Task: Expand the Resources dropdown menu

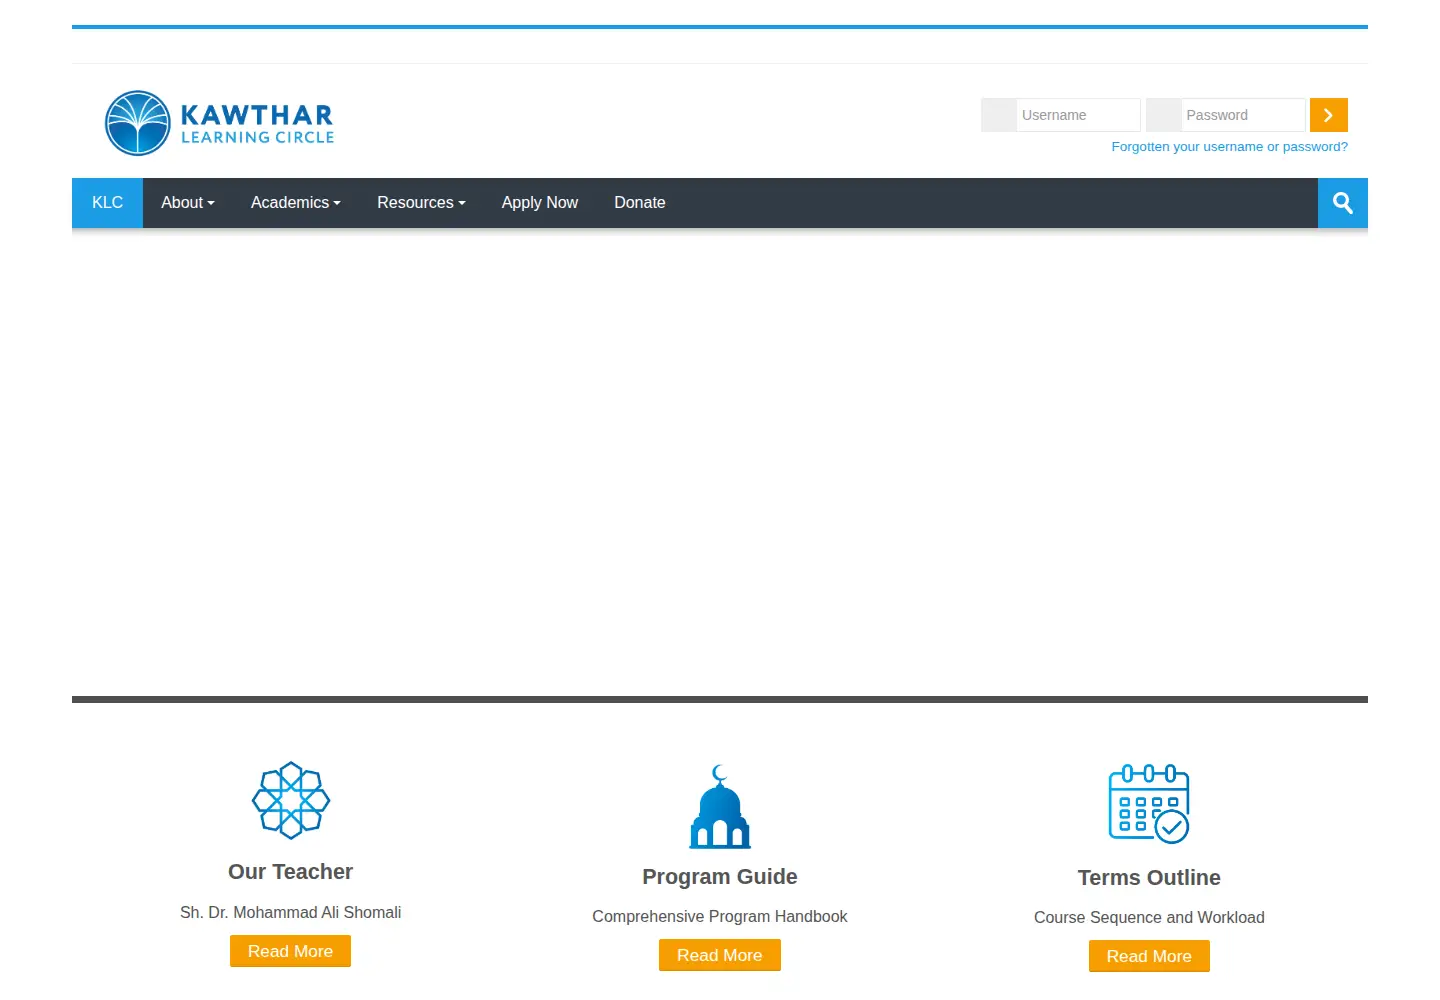Action: coord(421,203)
